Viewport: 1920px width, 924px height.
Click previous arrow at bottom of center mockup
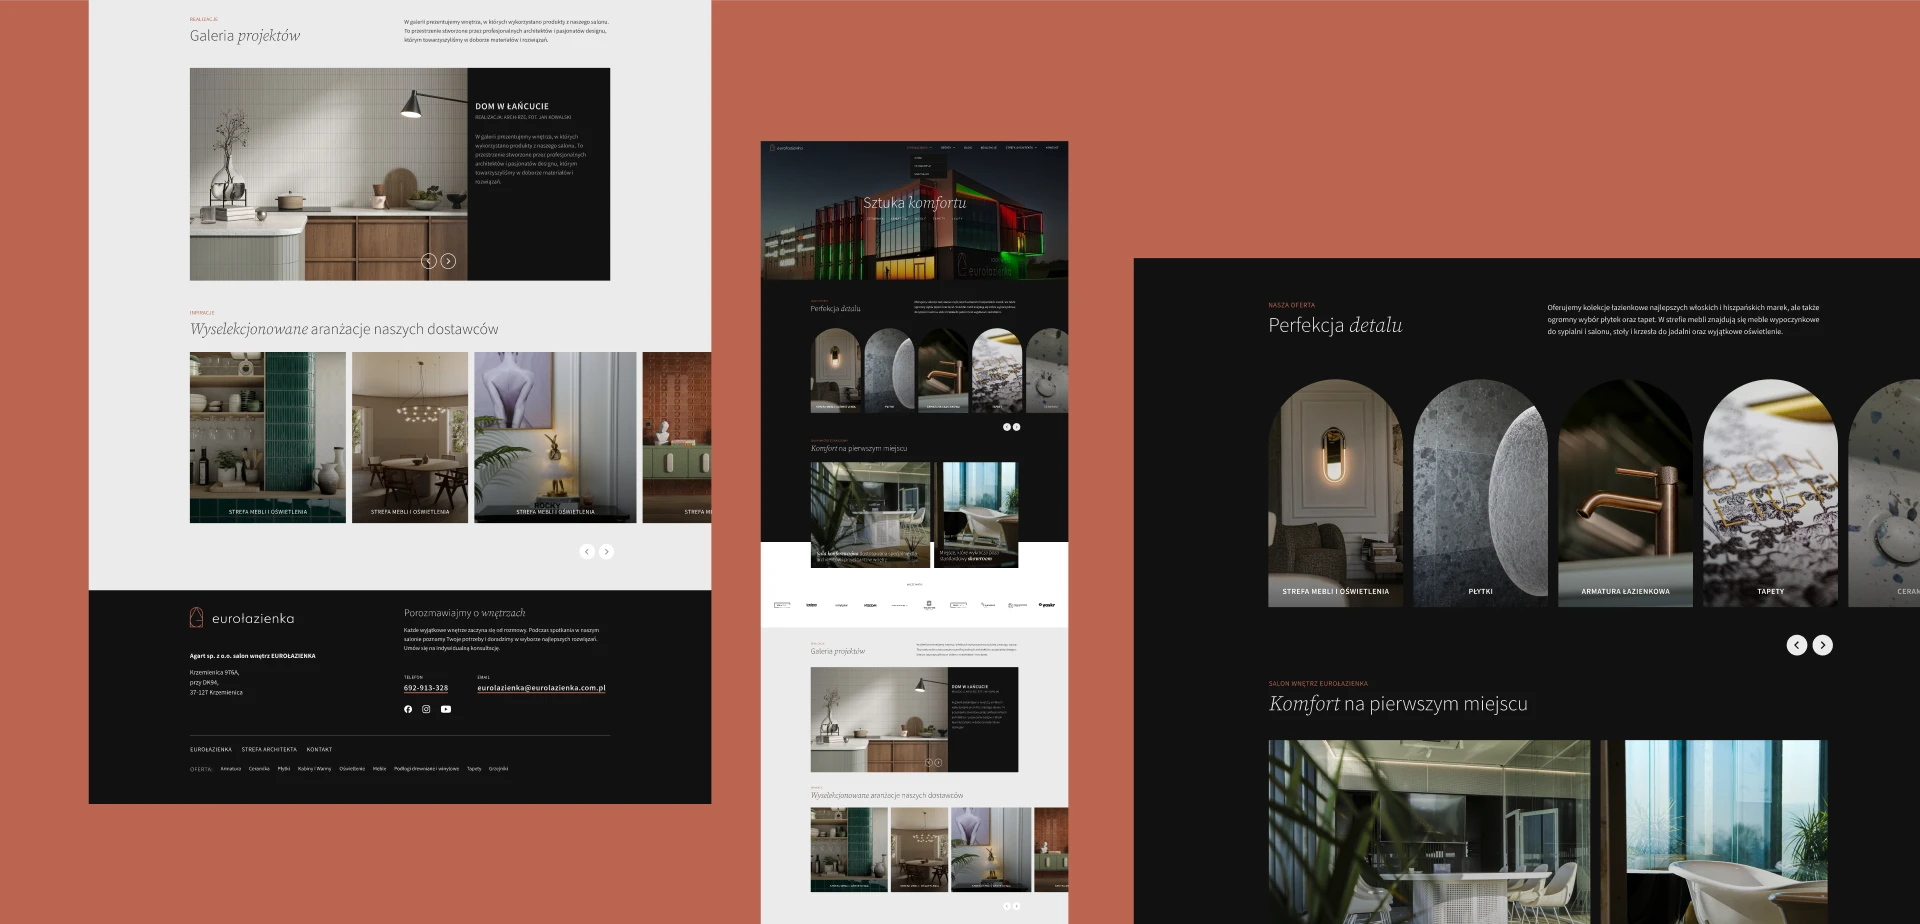(1007, 906)
